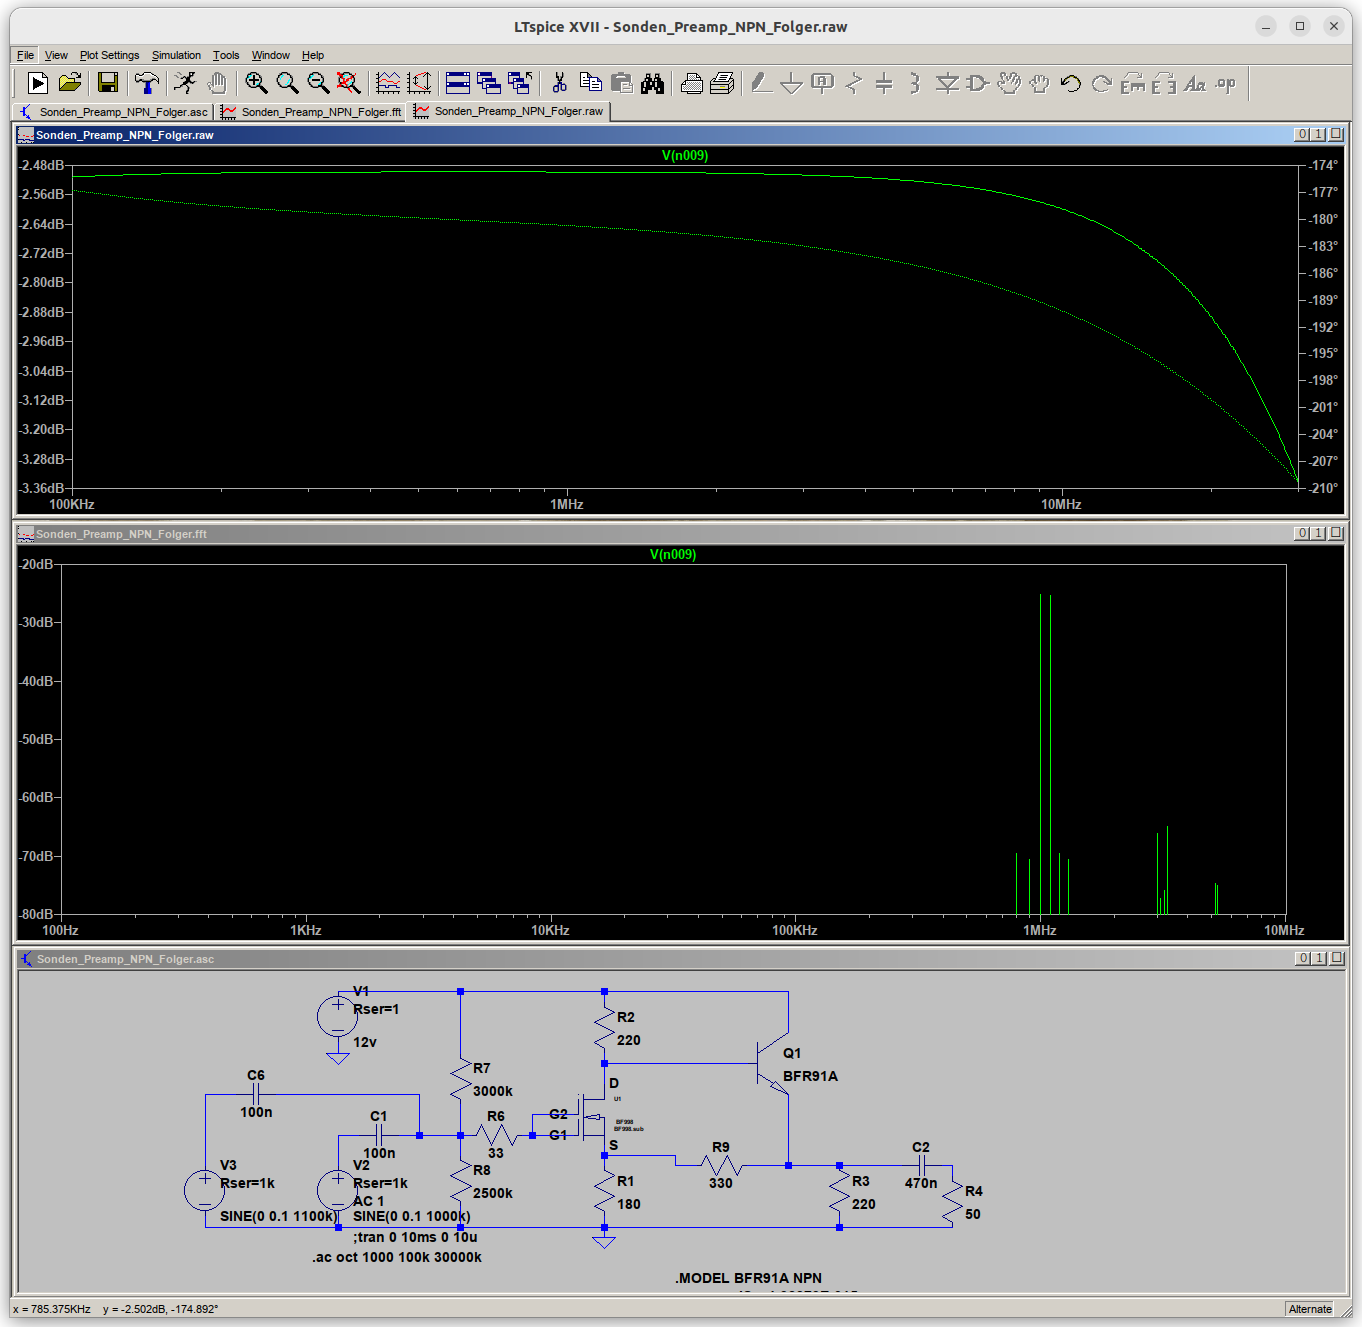Open the Window menu
1362x1327 pixels.
(270, 55)
